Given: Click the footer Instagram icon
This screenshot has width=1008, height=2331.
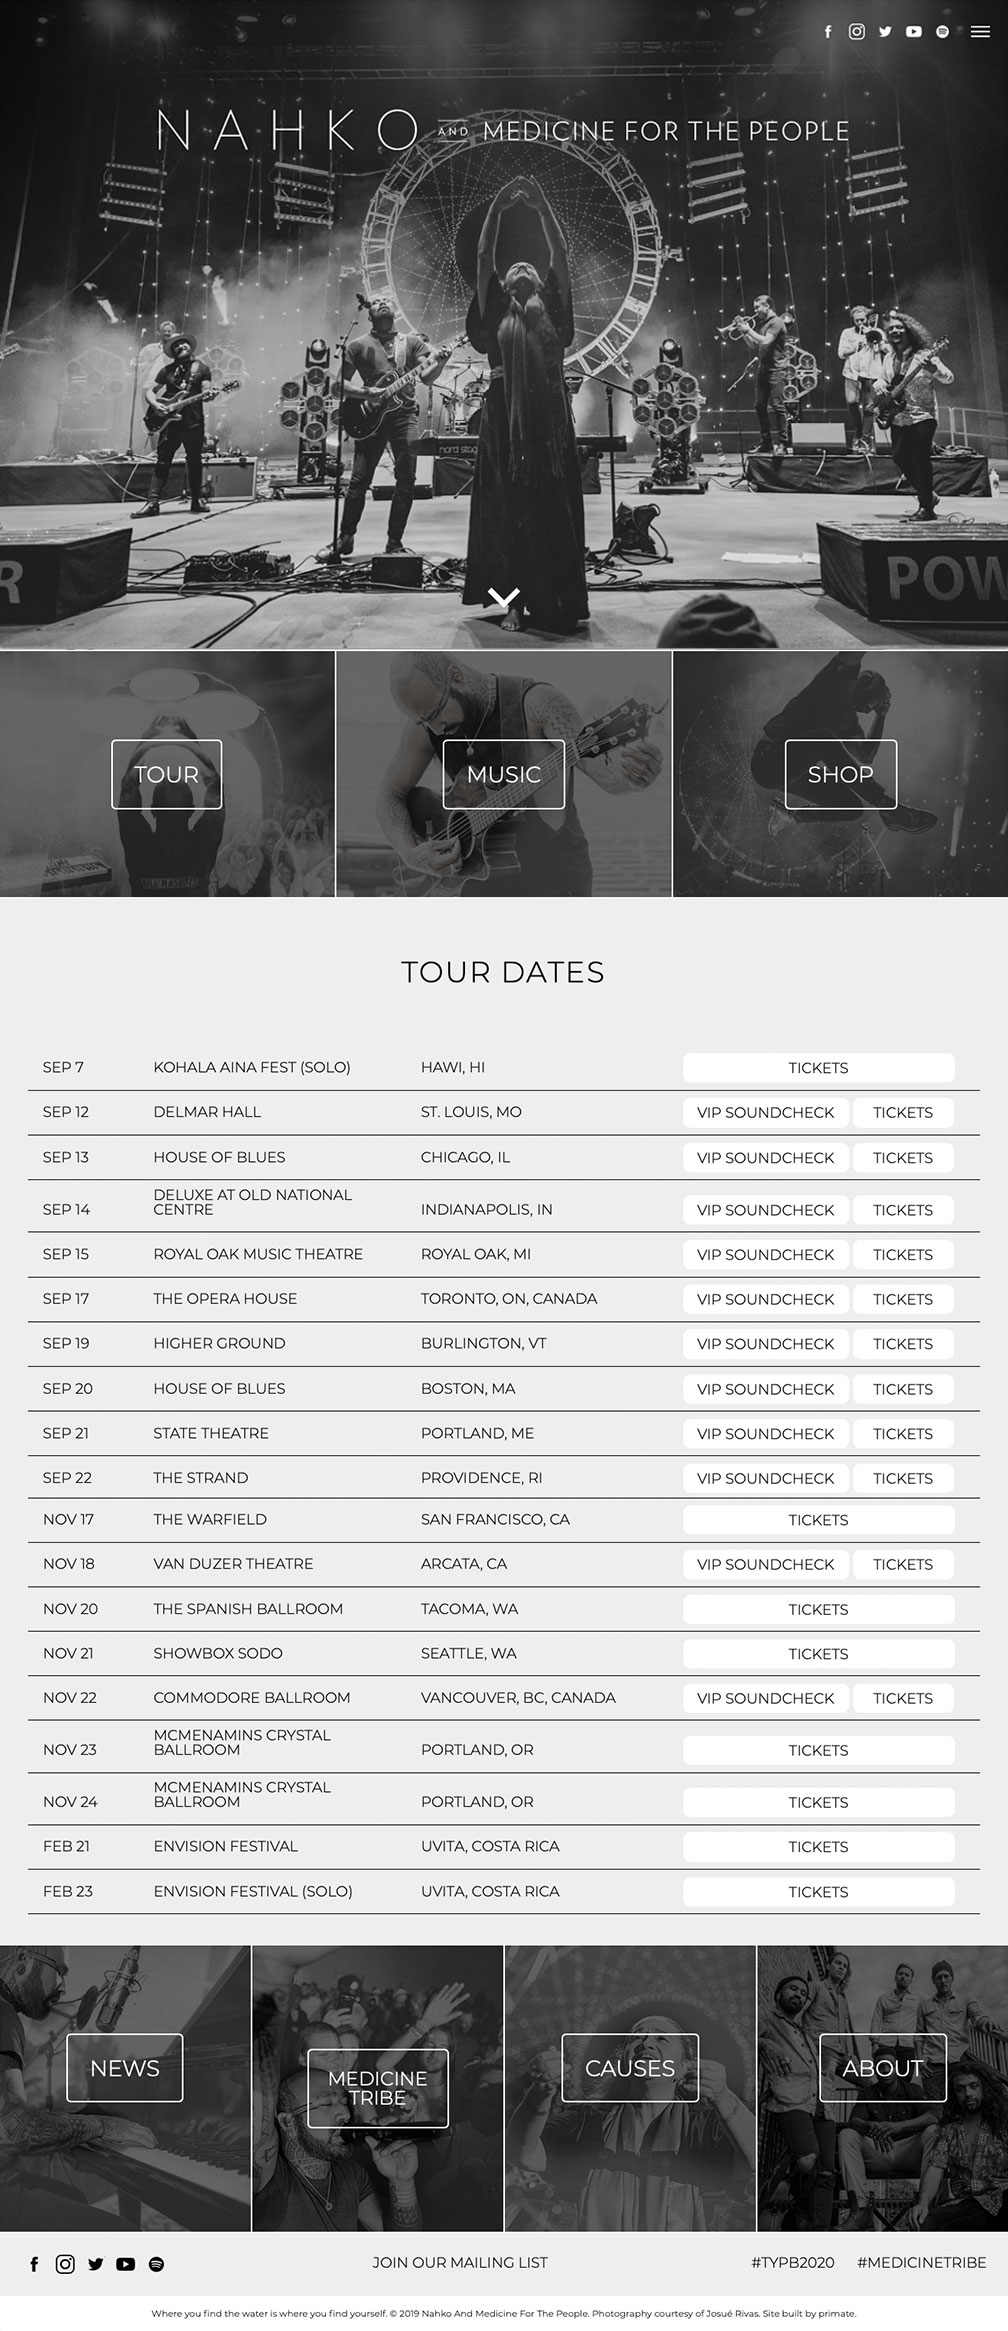Looking at the screenshot, I should 65,2264.
